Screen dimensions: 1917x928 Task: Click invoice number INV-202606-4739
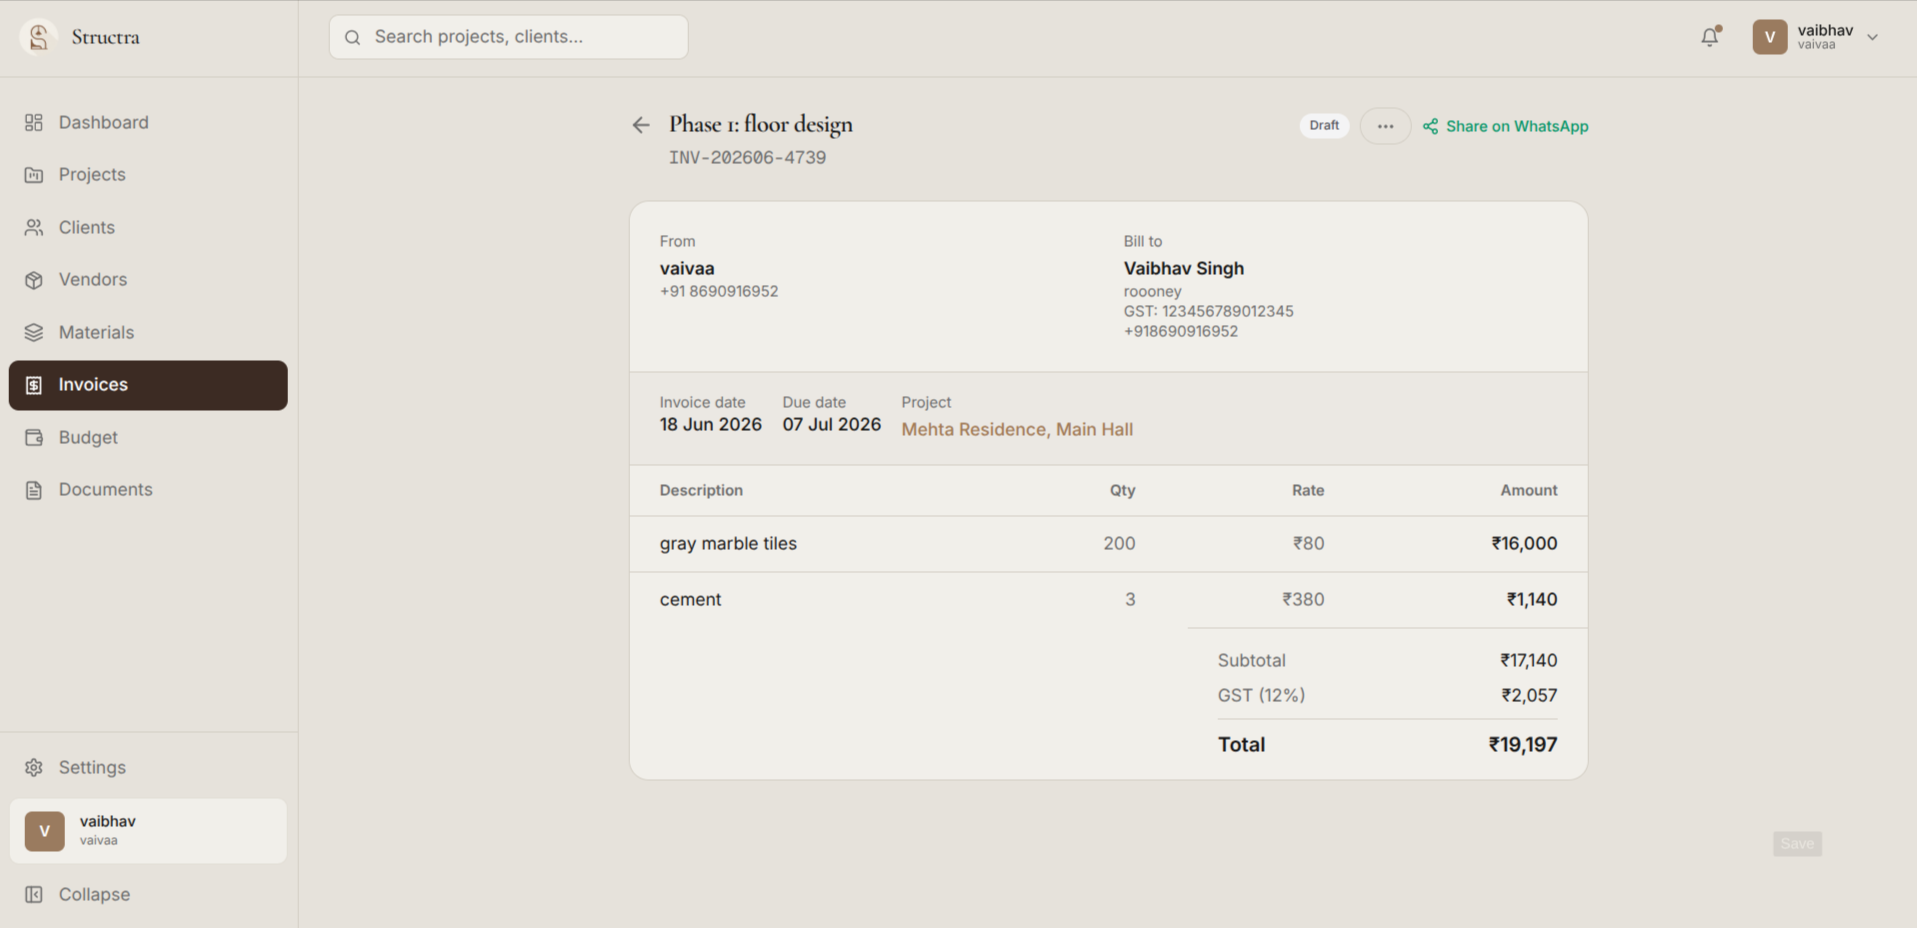747,158
